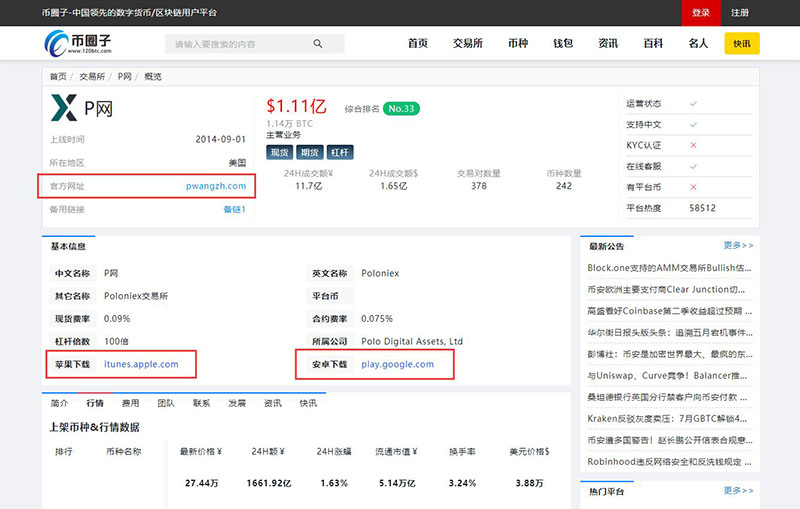Click the 现货 business tag
This screenshot has height=509, width=800.
pyautogui.click(x=280, y=152)
